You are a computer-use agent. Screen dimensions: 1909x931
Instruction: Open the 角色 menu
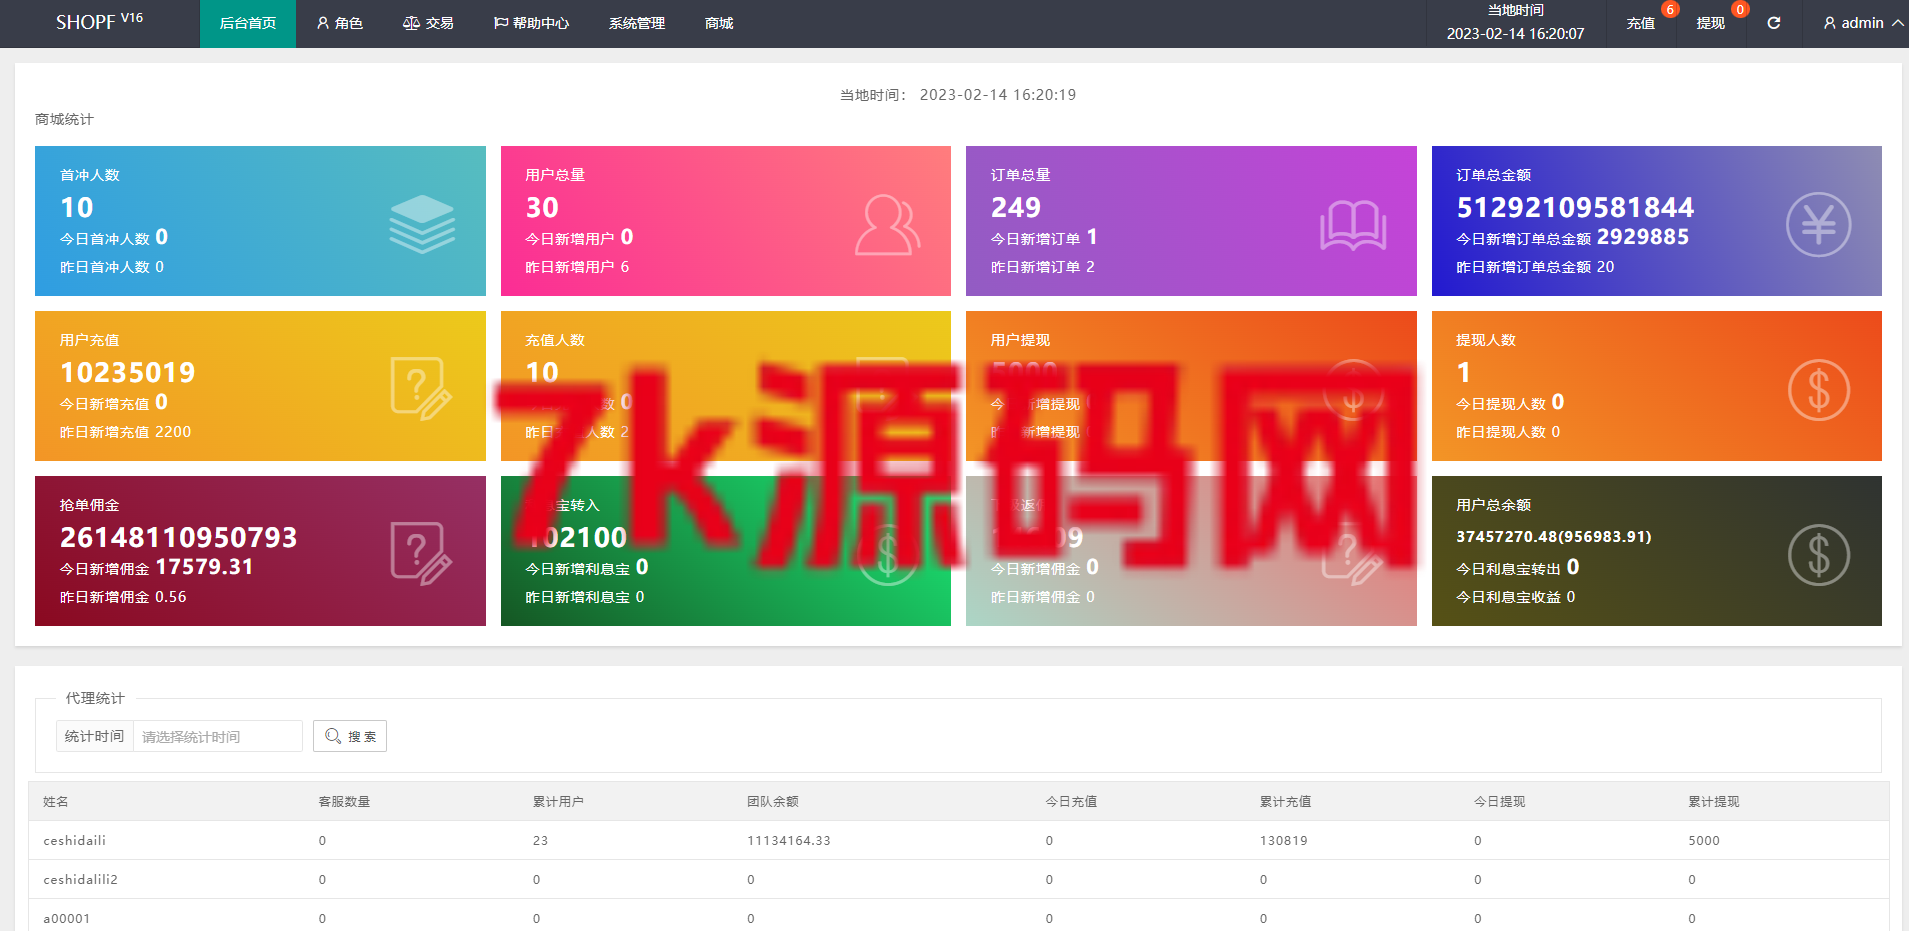[x=340, y=23]
